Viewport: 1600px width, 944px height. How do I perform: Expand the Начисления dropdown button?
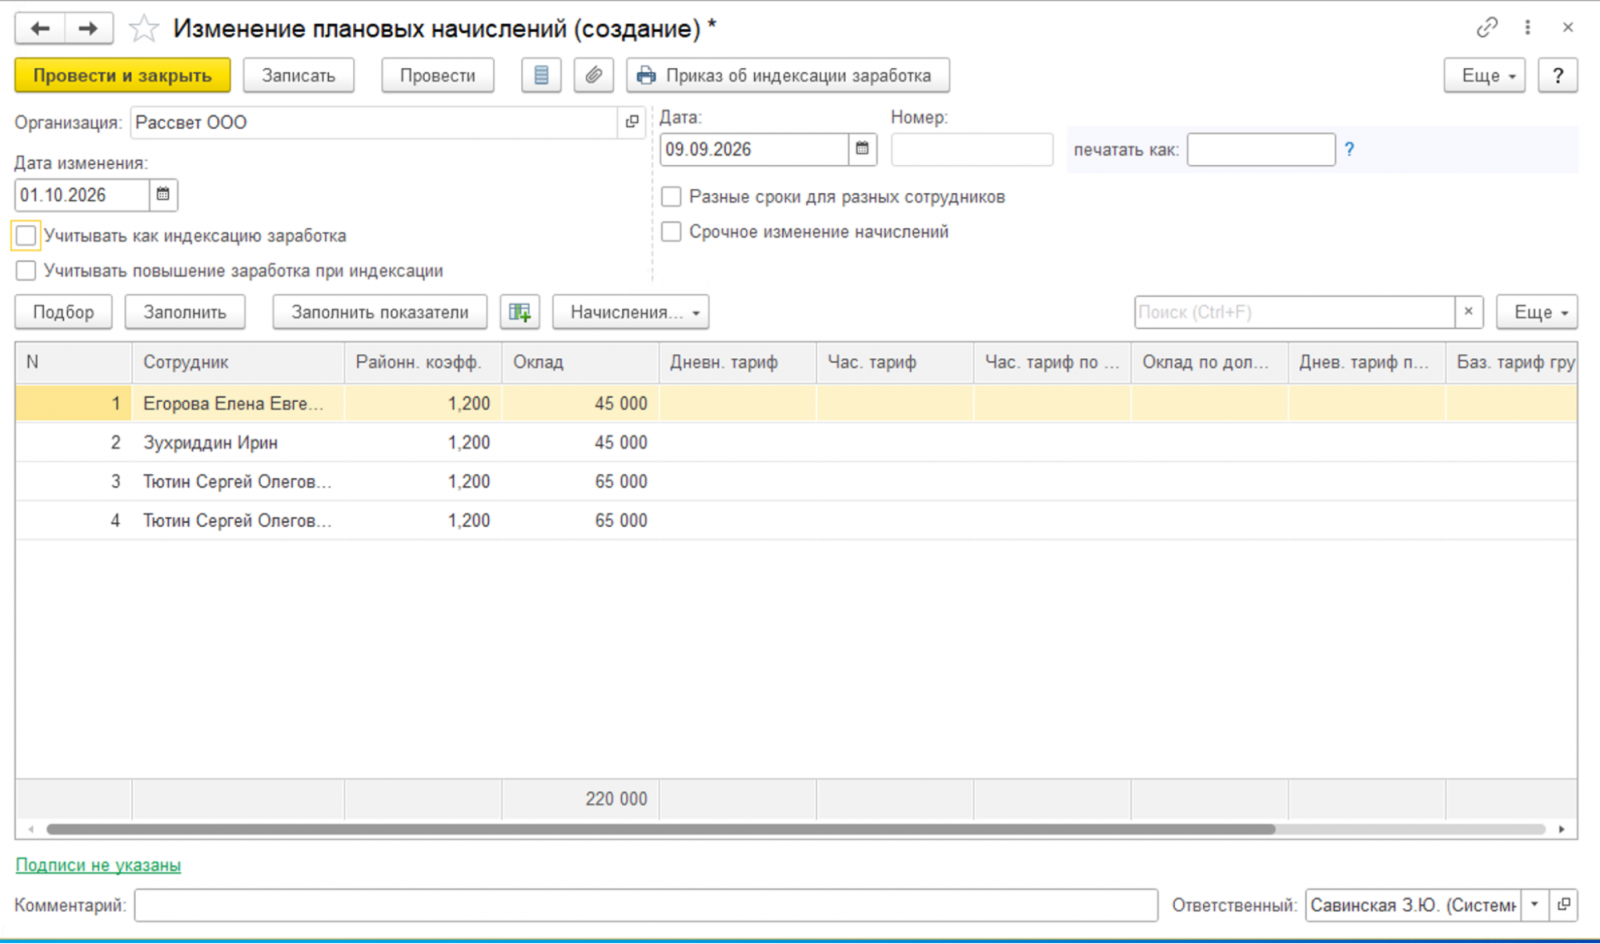631,312
